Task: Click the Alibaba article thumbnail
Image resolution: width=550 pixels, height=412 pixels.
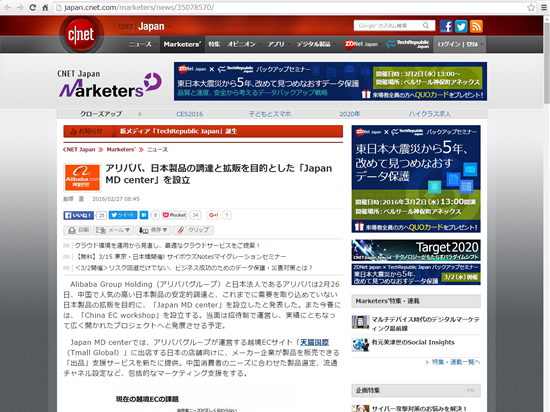Action: [x=82, y=177]
